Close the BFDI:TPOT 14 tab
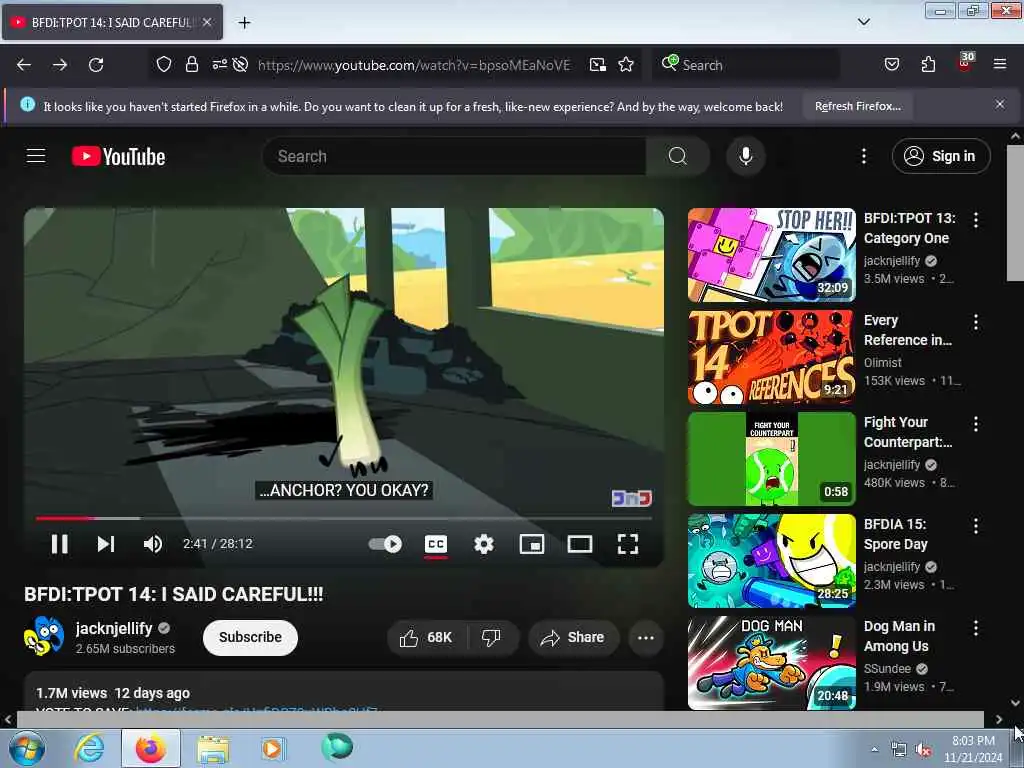Viewport: 1024px width, 768px height. (207, 22)
